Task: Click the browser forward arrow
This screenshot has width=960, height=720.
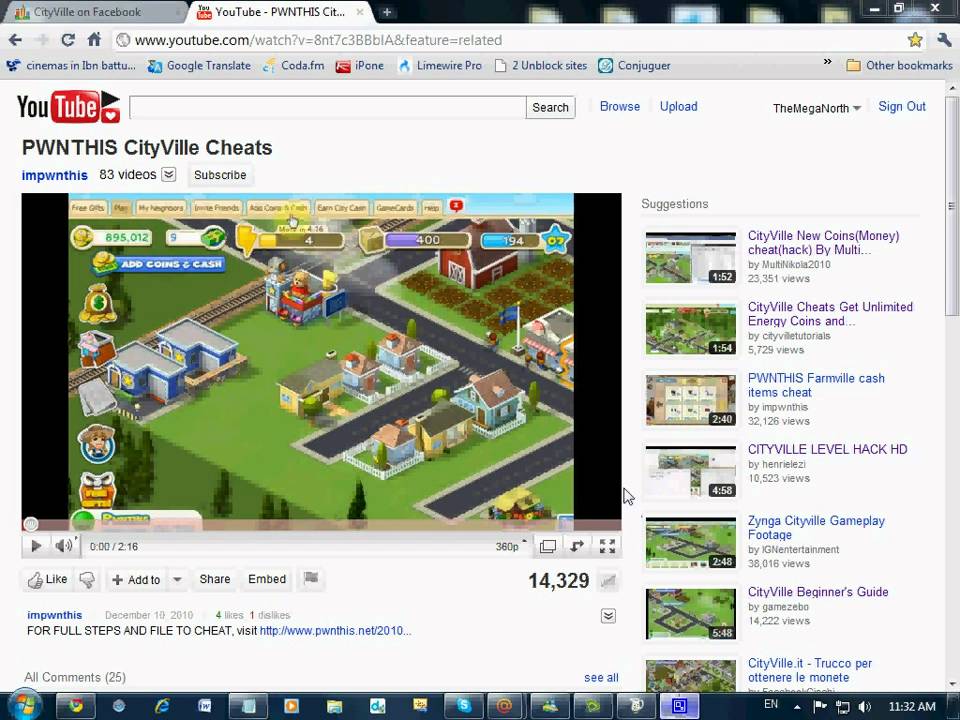Action: [42, 40]
